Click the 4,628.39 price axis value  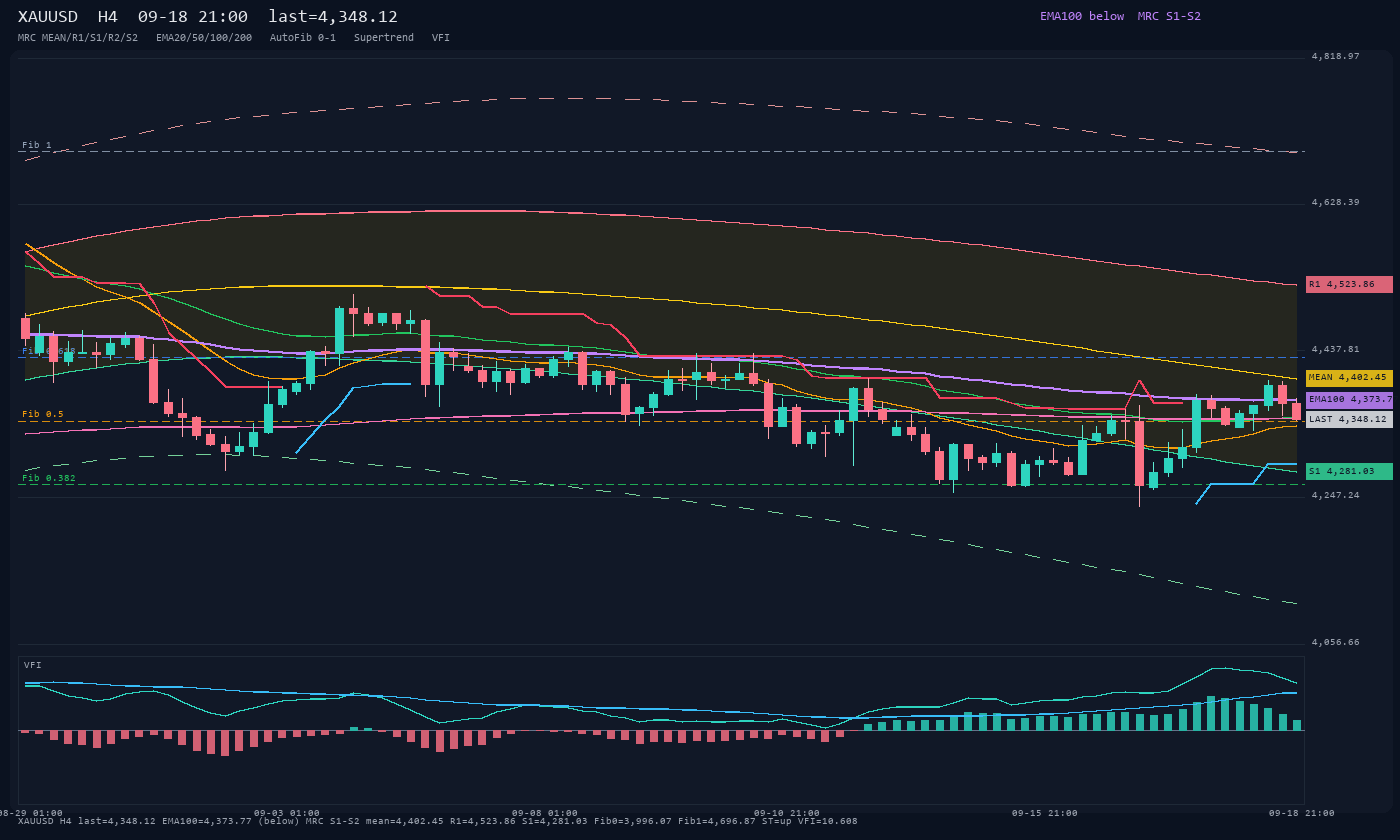tap(1336, 202)
